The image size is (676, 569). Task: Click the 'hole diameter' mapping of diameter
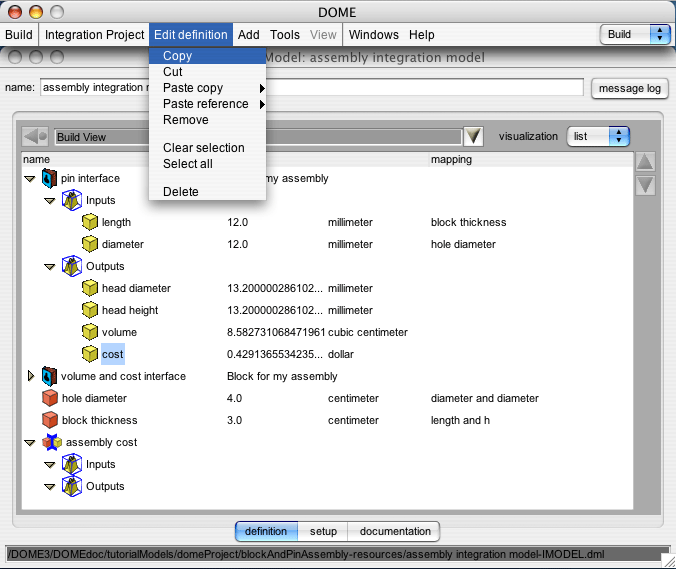tap(463, 244)
